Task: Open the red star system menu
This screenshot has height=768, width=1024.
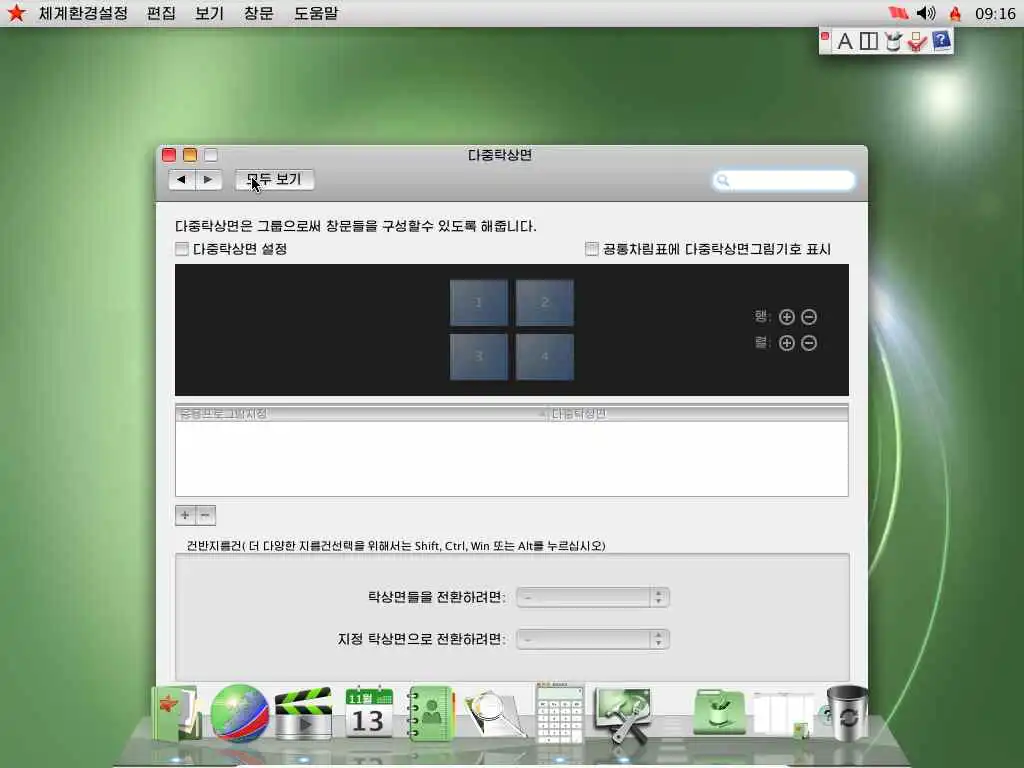Action: pos(16,12)
